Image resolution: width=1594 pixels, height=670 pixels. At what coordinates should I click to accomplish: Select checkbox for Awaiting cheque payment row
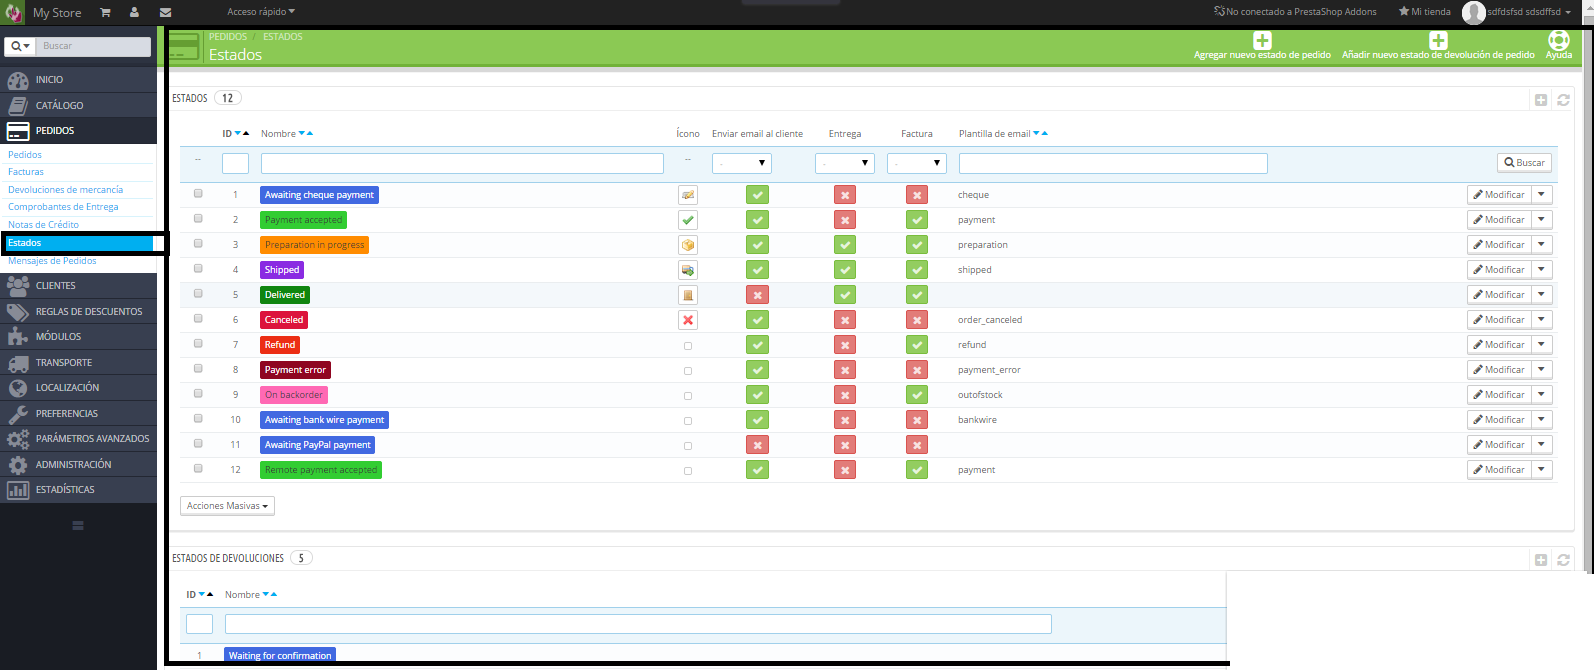pos(198,194)
